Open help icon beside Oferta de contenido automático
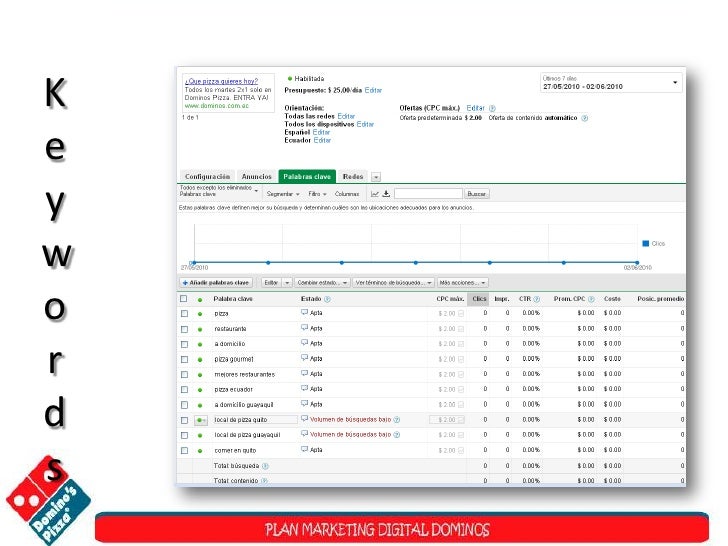The image size is (728, 546). click(x=585, y=118)
